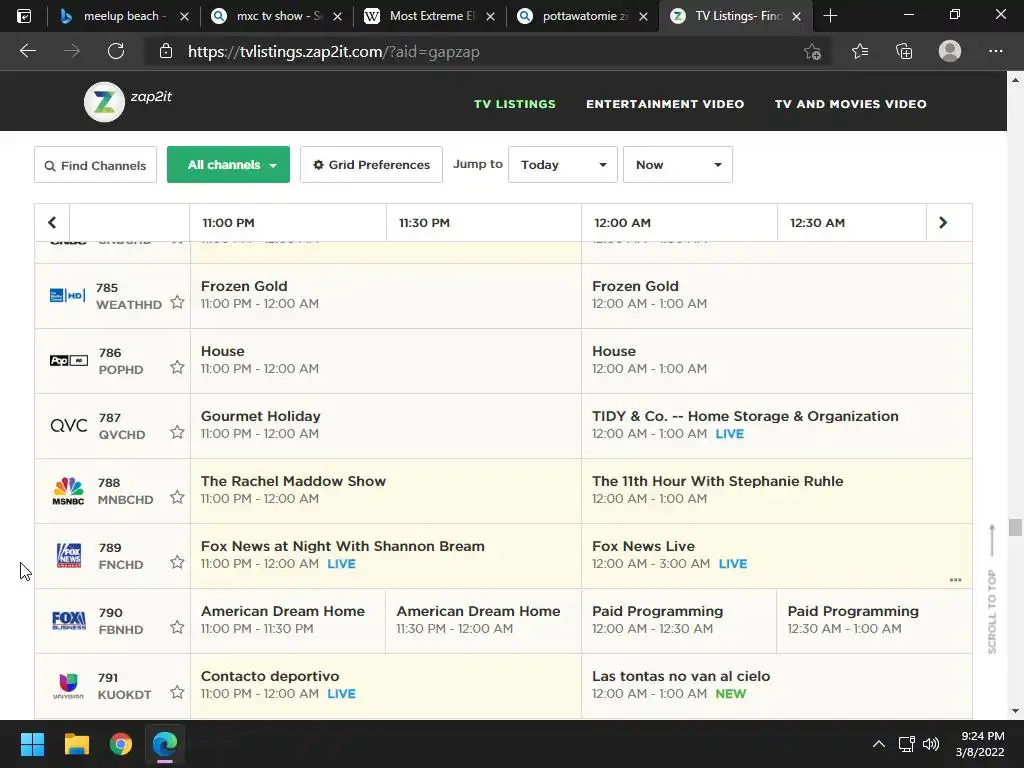This screenshot has width=1024, height=768.
Task: Open File Explorer from the taskbar
Action: pyautogui.click(x=76, y=744)
